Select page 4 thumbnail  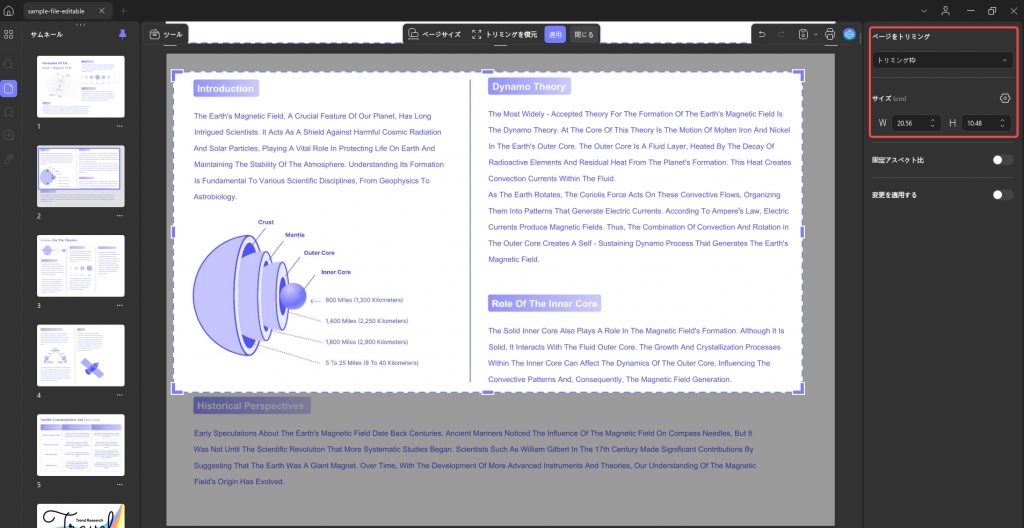(80, 355)
